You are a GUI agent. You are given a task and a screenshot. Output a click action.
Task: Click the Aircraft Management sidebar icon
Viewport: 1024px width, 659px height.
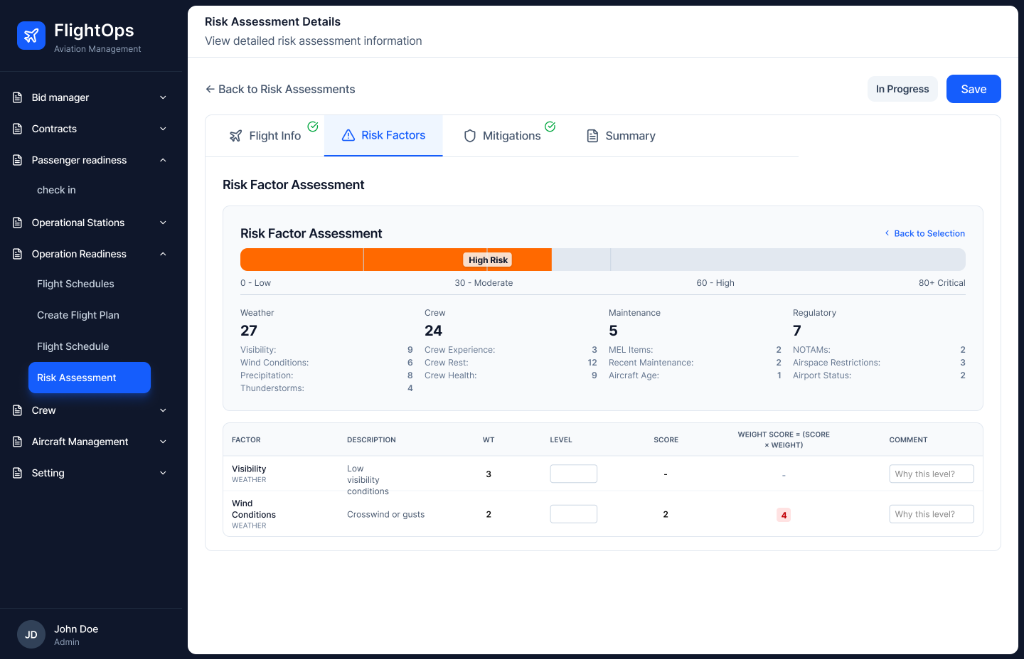tap(17, 442)
